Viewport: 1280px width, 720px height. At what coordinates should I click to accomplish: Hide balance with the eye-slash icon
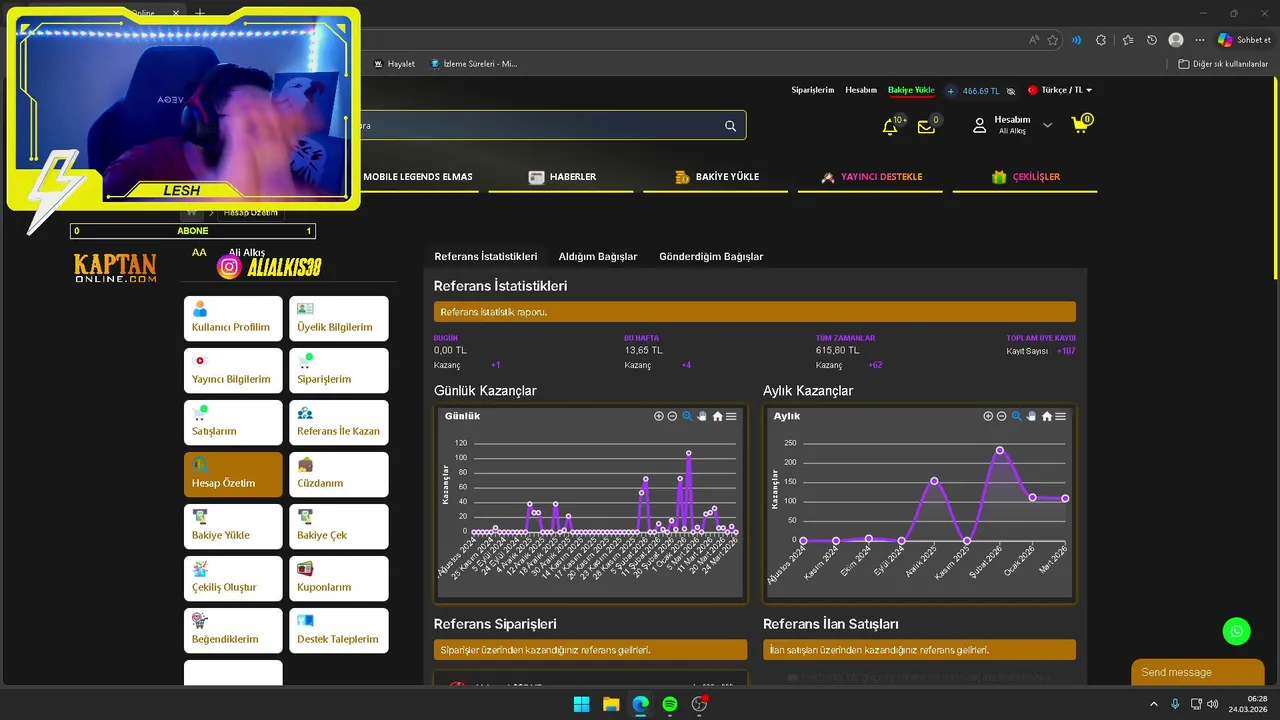pyautogui.click(x=1011, y=91)
